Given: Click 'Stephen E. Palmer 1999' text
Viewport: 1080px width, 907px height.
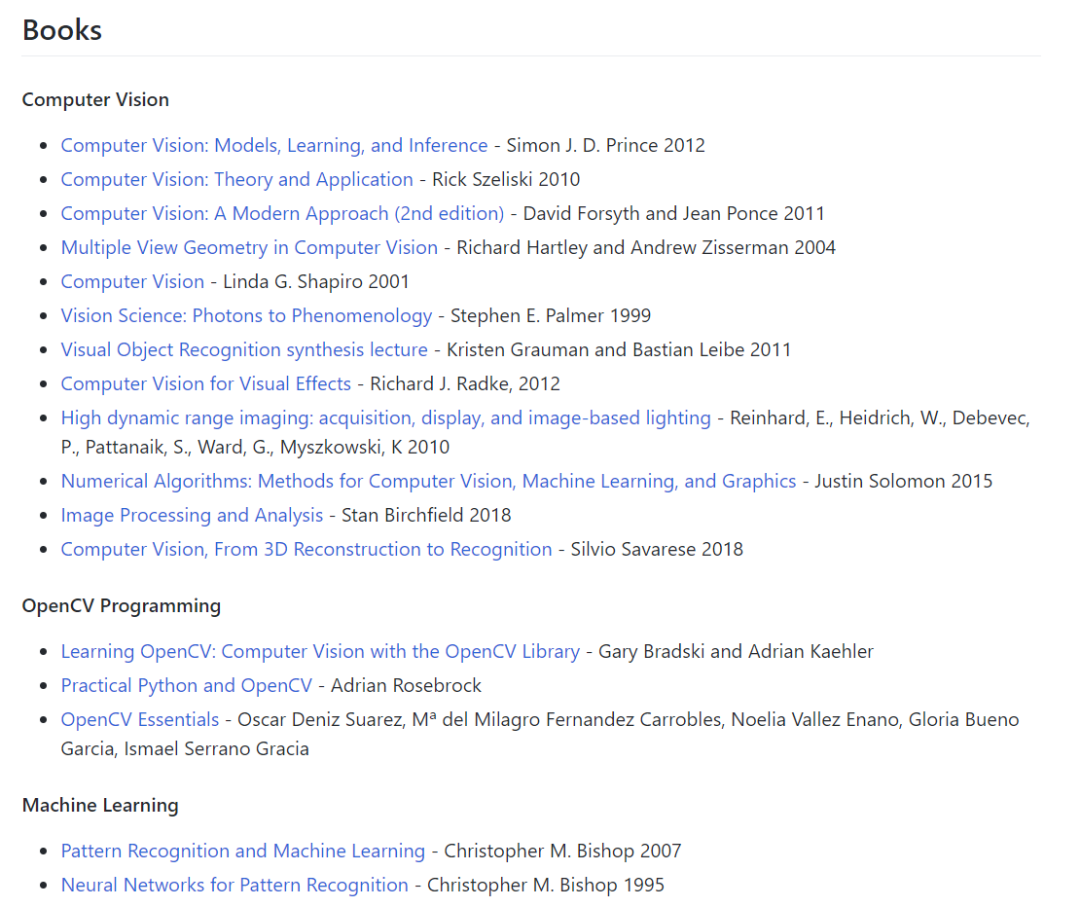Looking at the screenshot, I should [551, 315].
